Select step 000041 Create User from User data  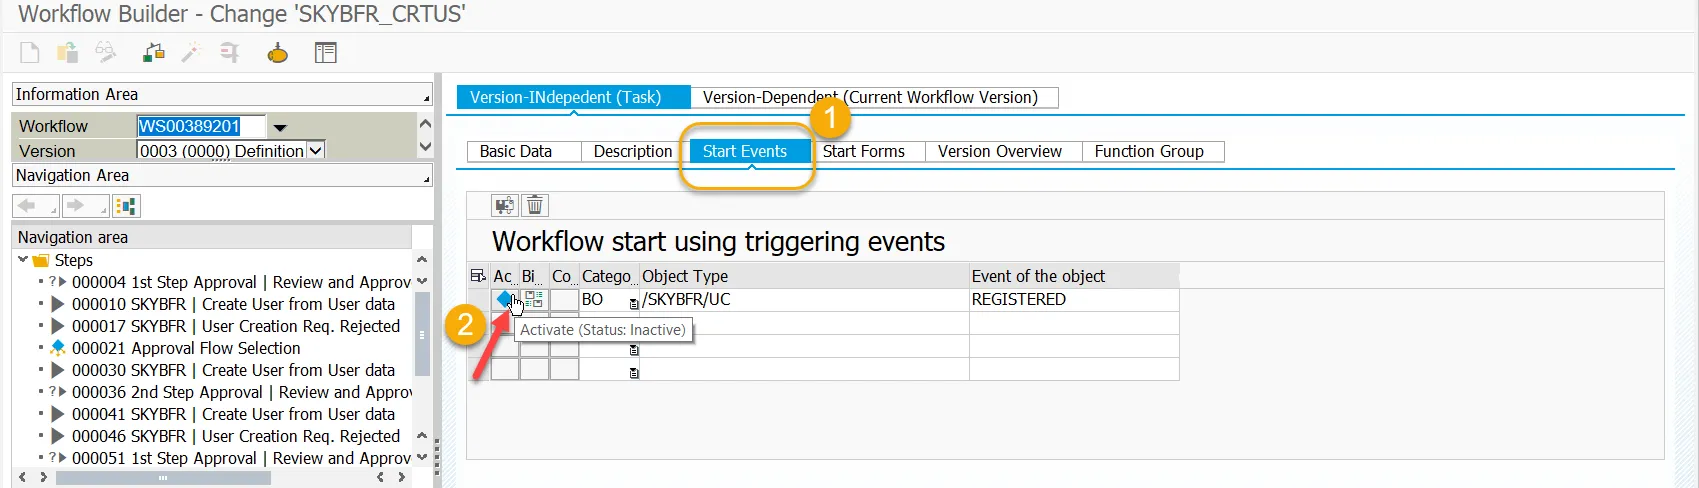(233, 414)
